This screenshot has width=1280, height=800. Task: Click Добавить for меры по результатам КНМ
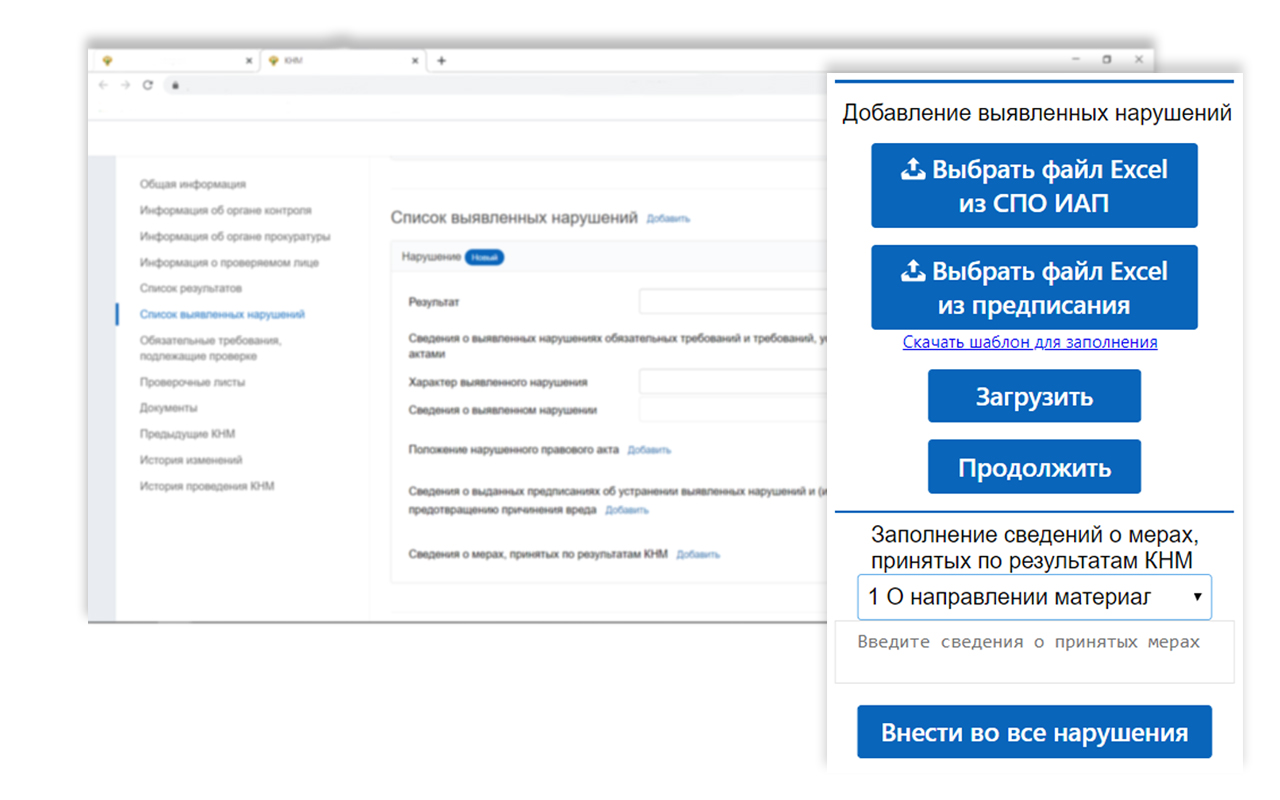coord(698,554)
